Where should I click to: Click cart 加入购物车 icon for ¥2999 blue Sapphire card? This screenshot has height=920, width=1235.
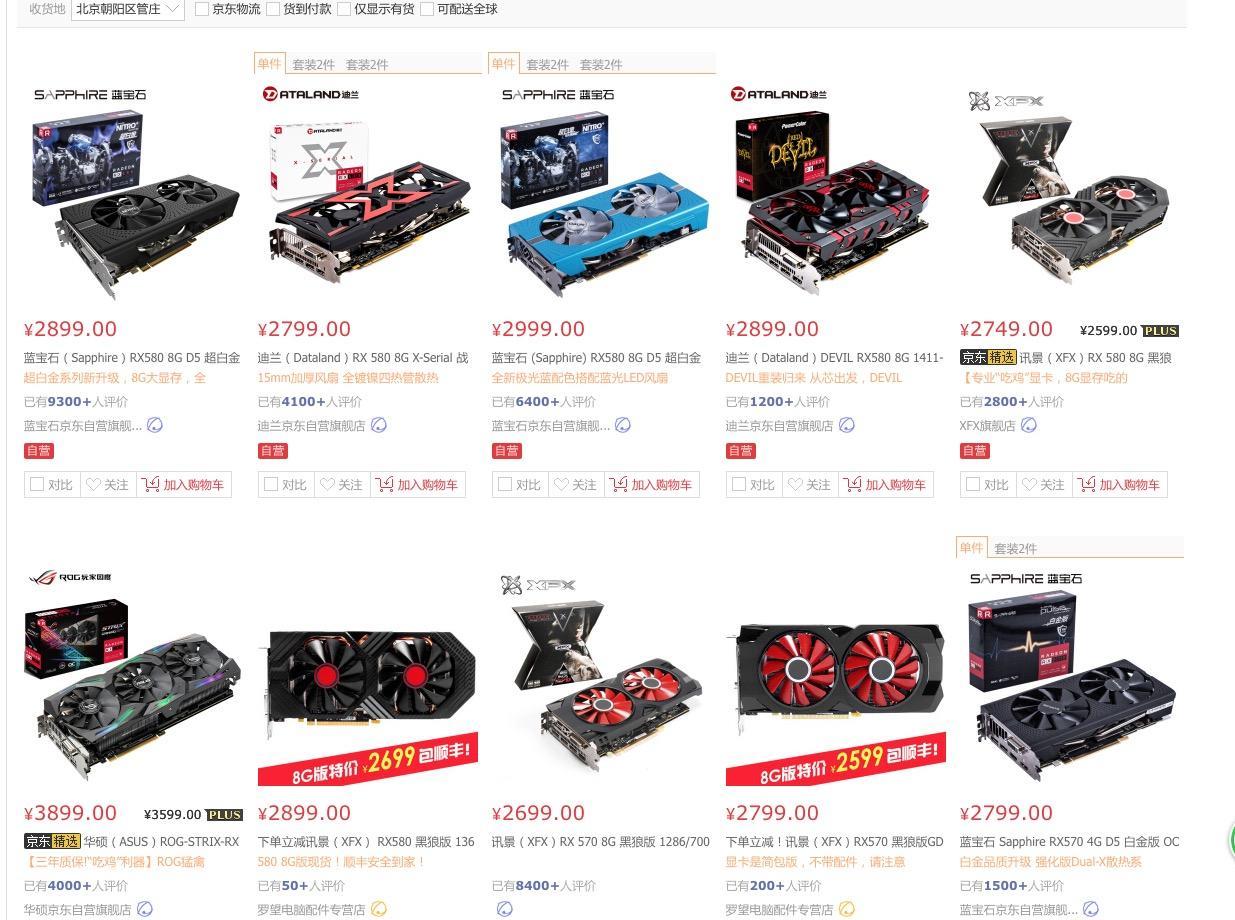pyautogui.click(x=619, y=485)
